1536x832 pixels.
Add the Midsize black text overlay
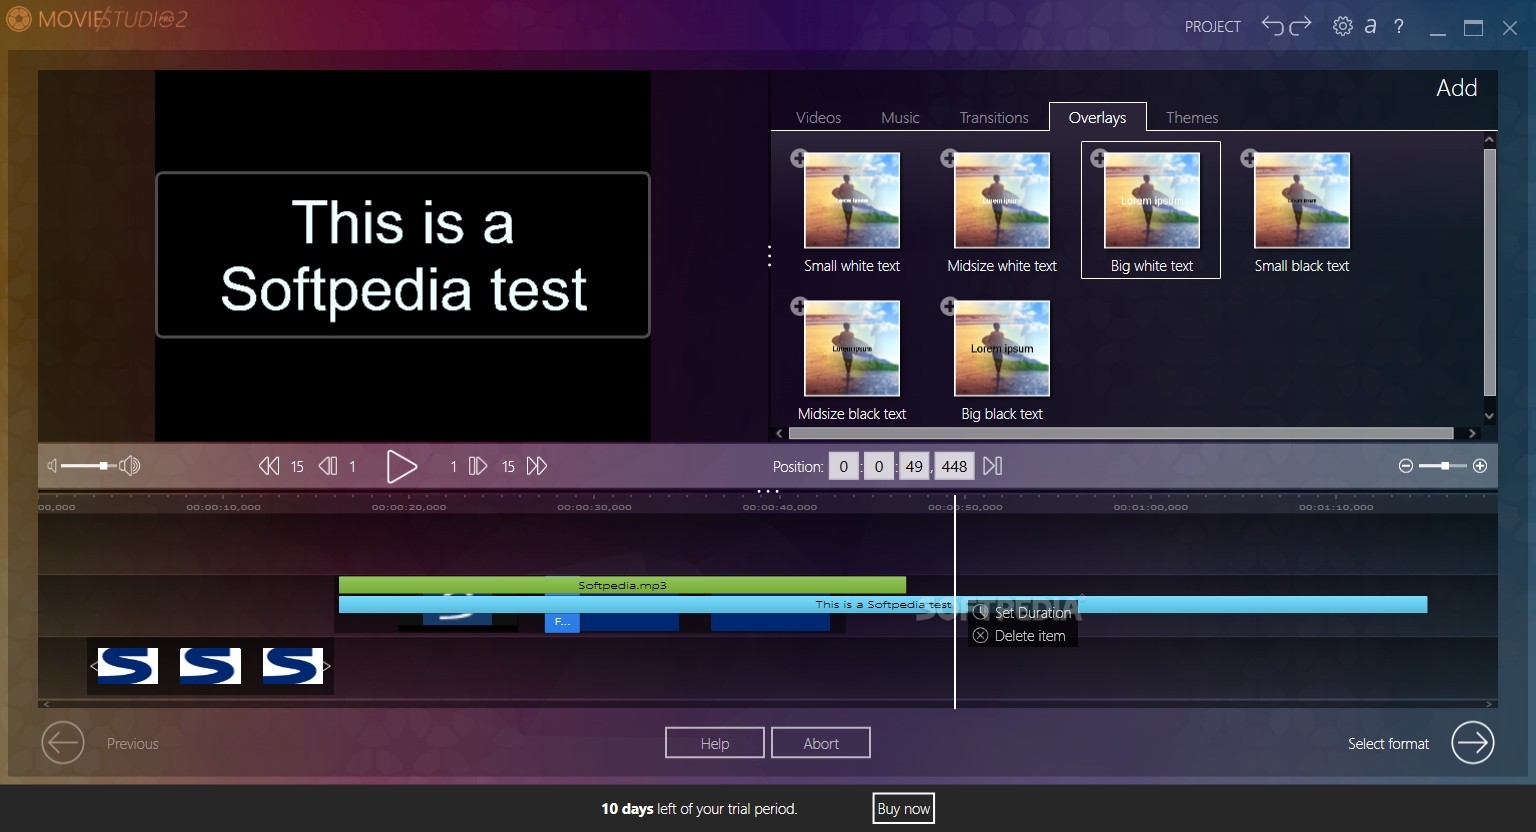[x=799, y=306]
